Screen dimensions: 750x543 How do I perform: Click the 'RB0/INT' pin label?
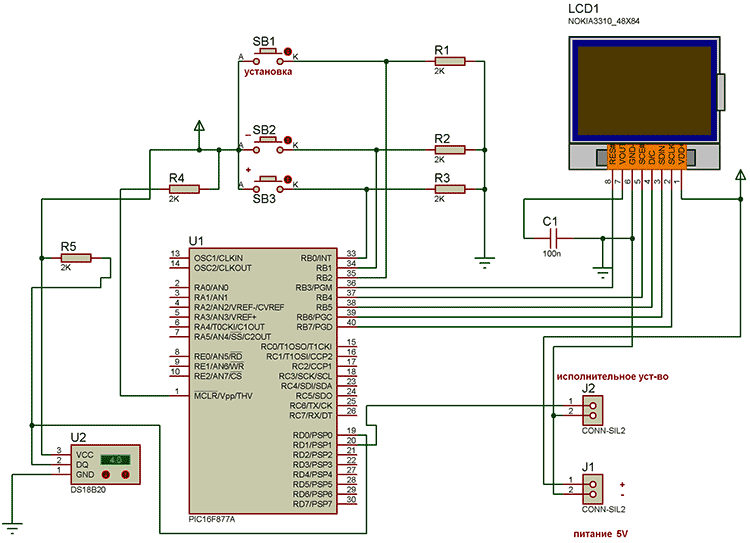click(316, 258)
